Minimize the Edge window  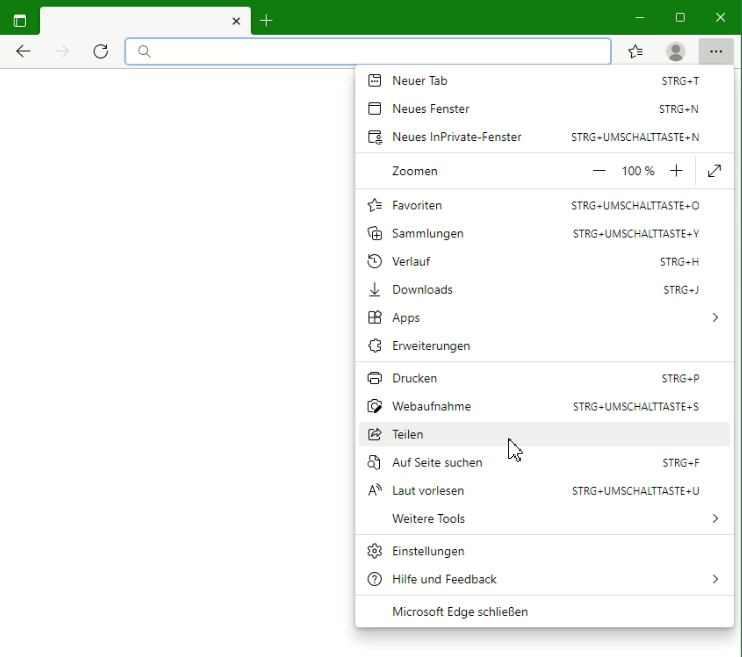pos(640,18)
